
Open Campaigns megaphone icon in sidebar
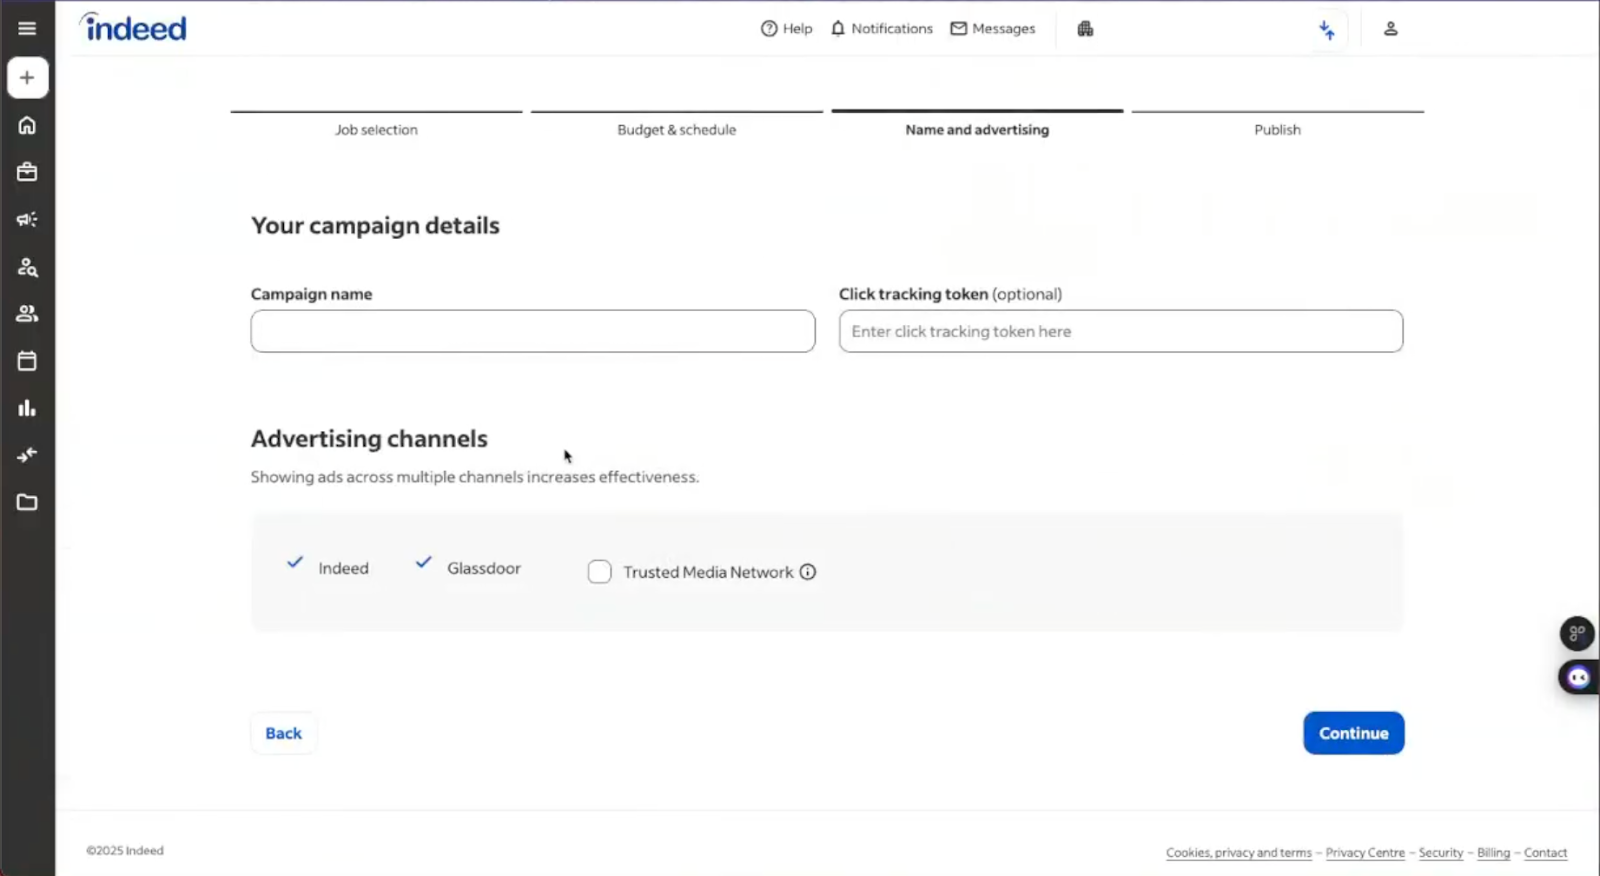tap(27, 219)
